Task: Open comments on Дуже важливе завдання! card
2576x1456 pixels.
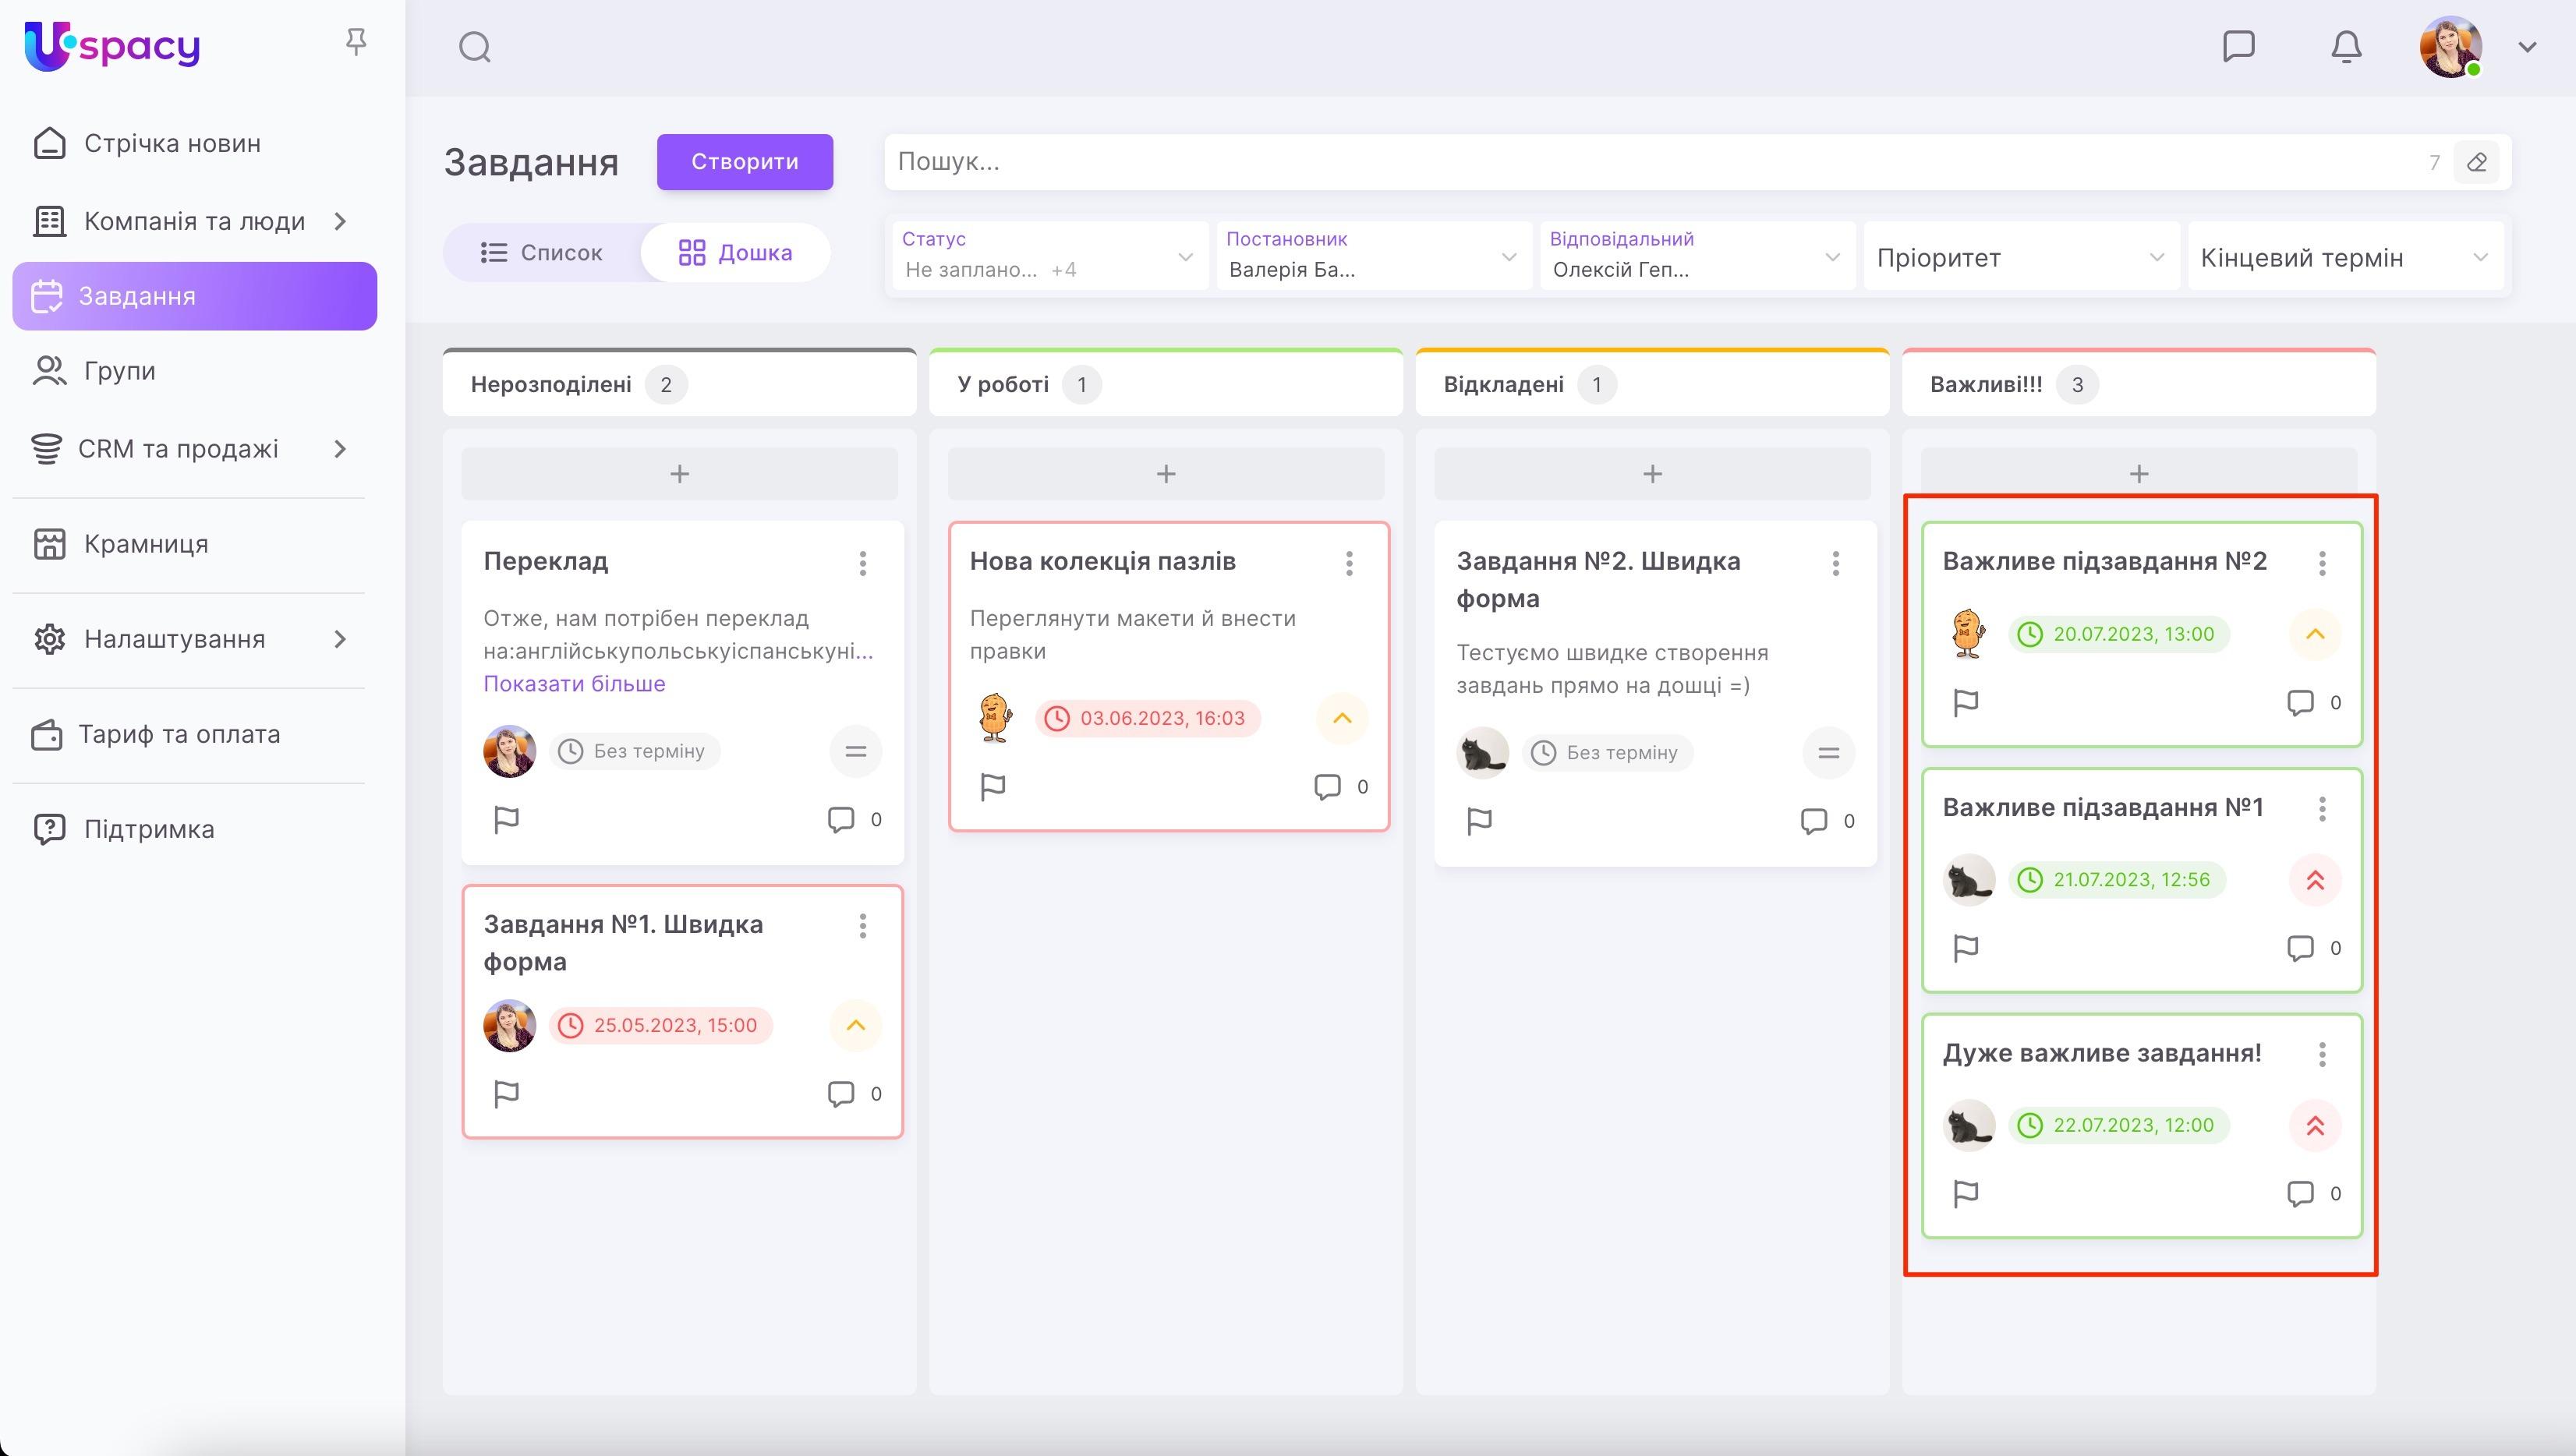Action: (2300, 1193)
